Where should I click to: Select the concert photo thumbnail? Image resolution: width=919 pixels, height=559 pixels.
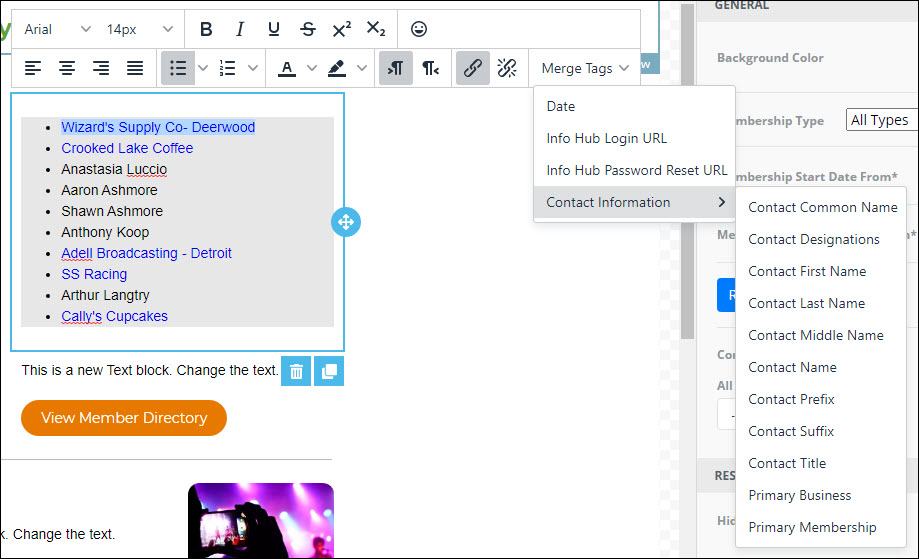pyautogui.click(x=261, y=520)
